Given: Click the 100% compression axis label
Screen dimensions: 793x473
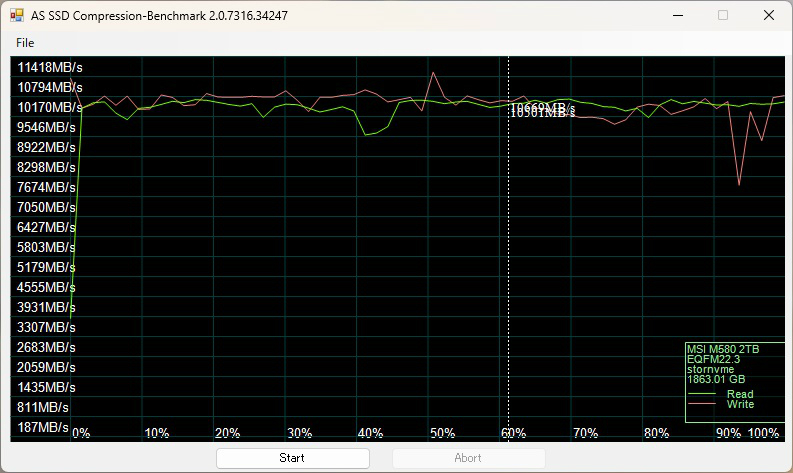Looking at the screenshot, I should (763, 433).
